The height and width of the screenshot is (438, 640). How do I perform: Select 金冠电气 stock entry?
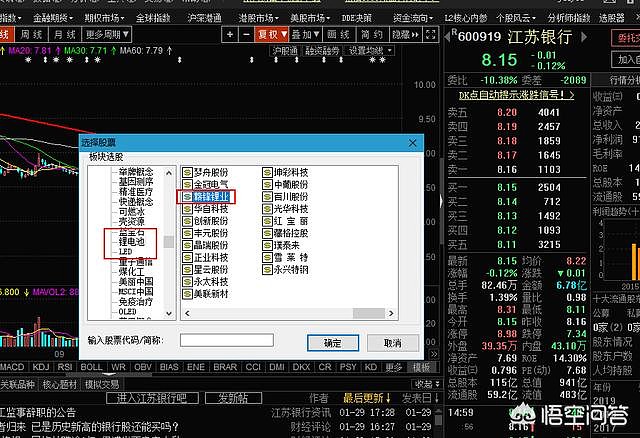coord(205,185)
